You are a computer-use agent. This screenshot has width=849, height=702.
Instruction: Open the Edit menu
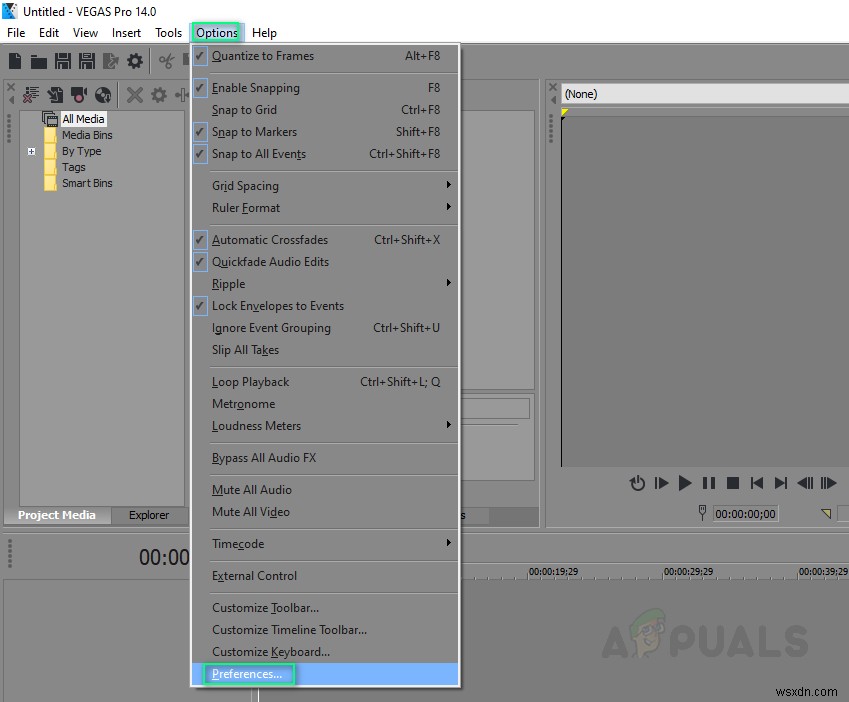click(x=49, y=32)
